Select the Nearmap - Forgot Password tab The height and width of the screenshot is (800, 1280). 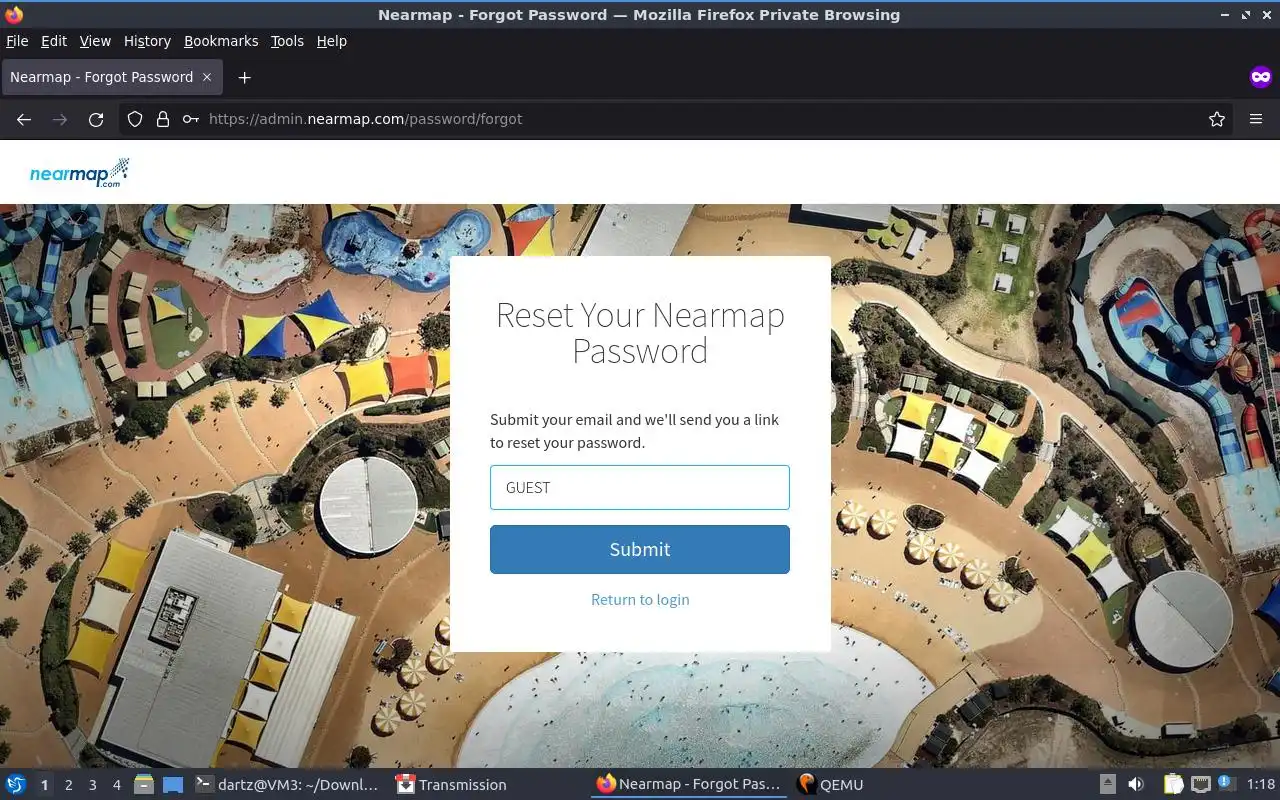(110, 77)
